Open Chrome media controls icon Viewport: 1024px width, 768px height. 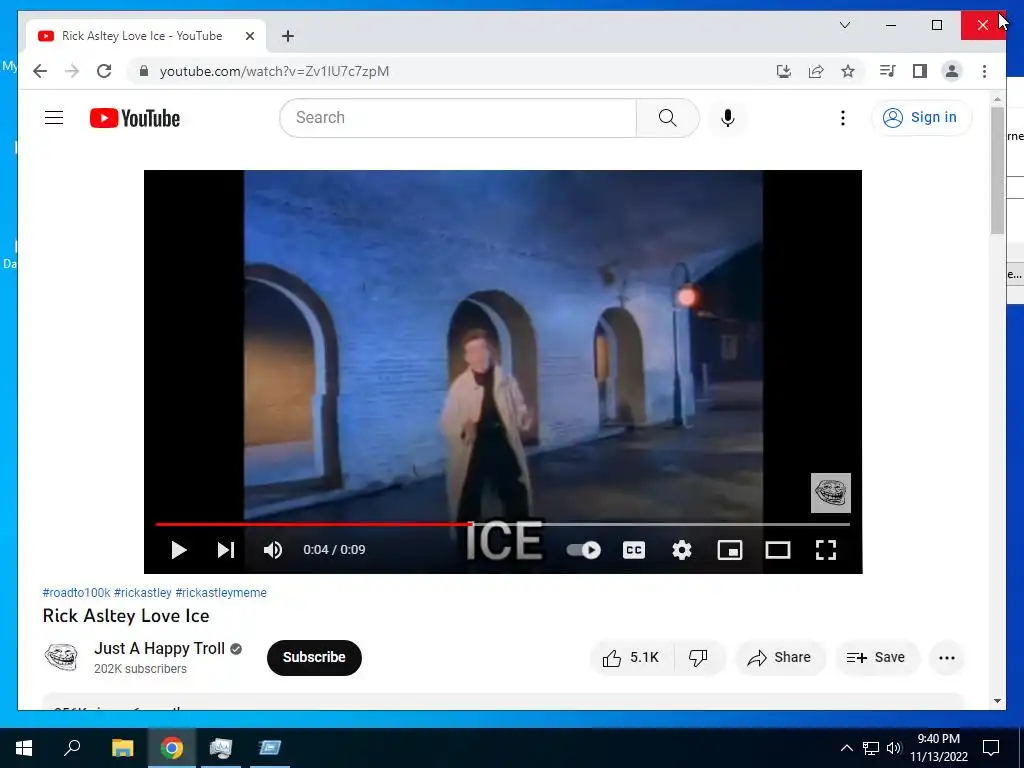coord(888,71)
